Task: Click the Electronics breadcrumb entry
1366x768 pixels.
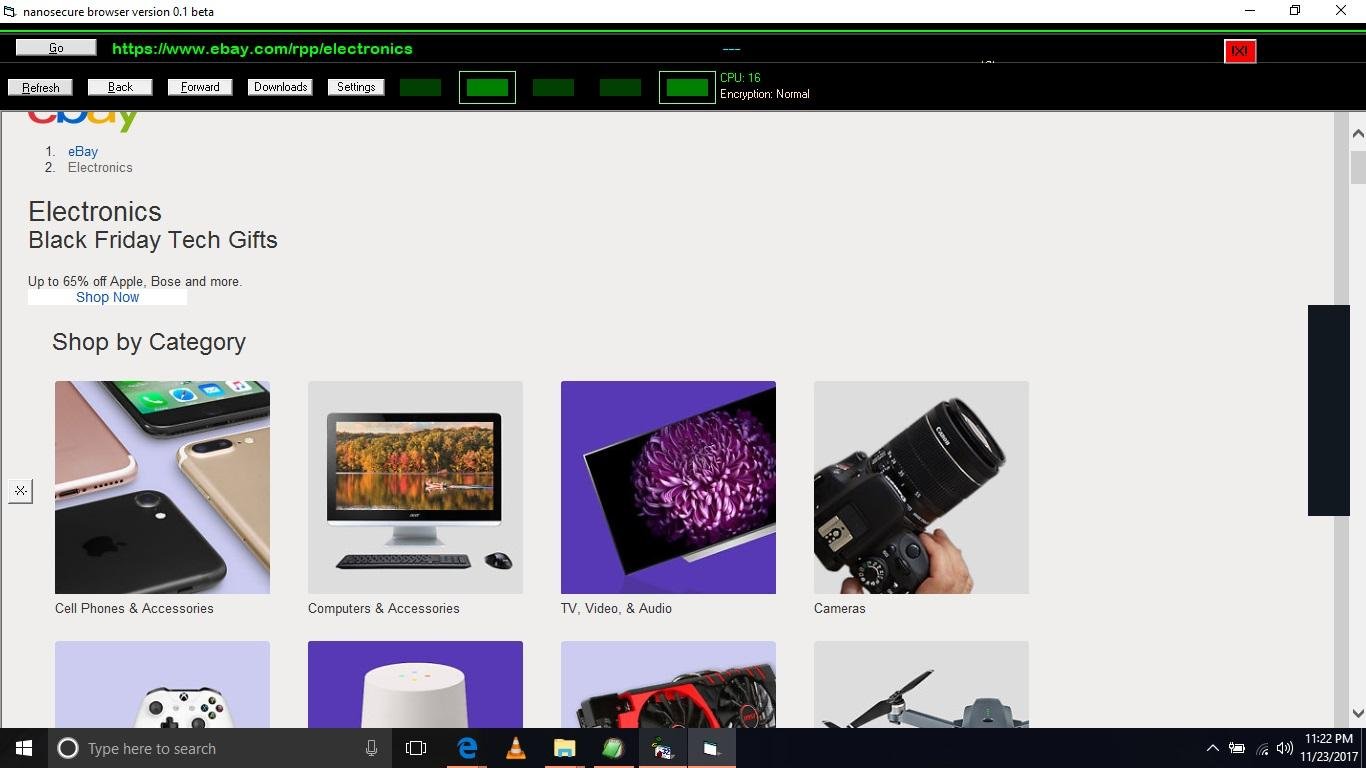Action: coord(100,167)
